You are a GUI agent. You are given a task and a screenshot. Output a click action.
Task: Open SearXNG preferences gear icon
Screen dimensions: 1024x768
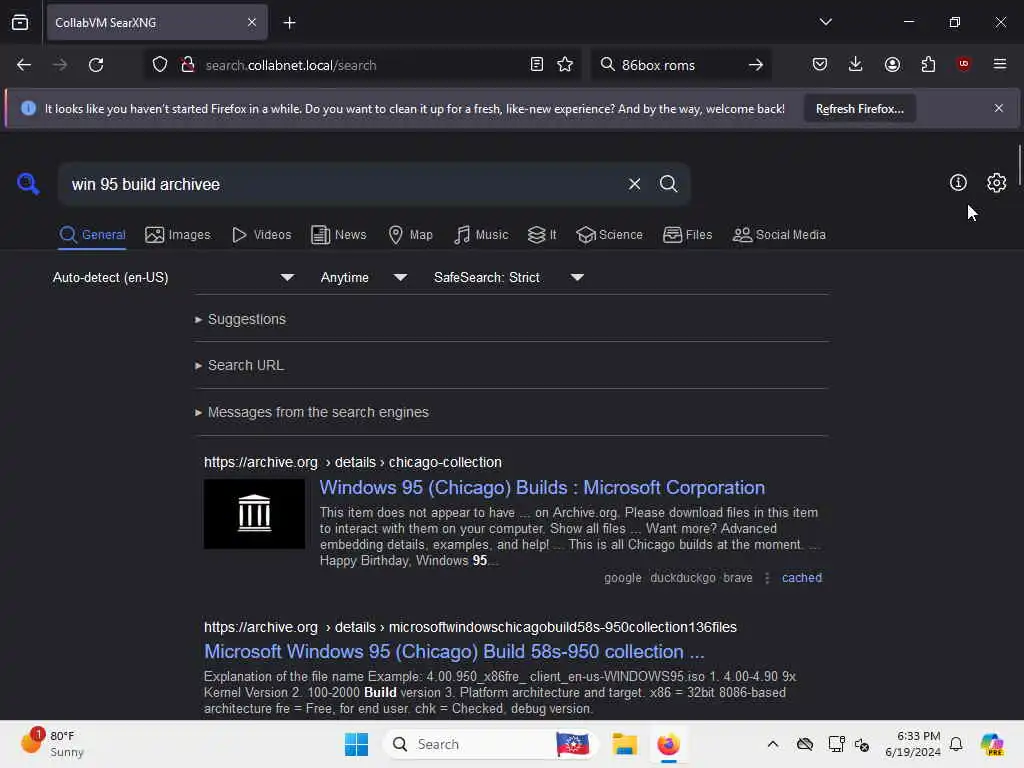click(996, 183)
